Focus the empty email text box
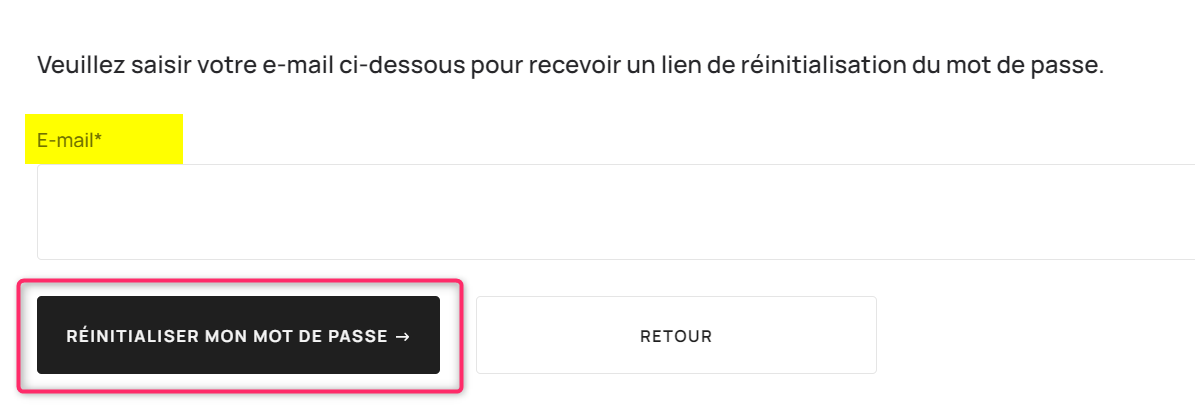Image resolution: width=1195 pixels, height=405 pixels. pyautogui.click(x=616, y=212)
